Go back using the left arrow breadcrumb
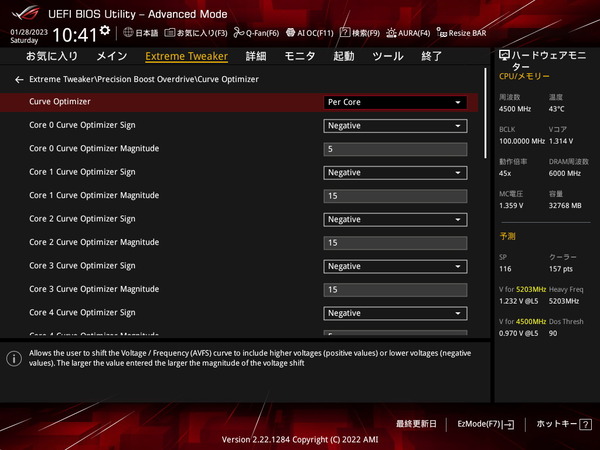 tap(19, 79)
